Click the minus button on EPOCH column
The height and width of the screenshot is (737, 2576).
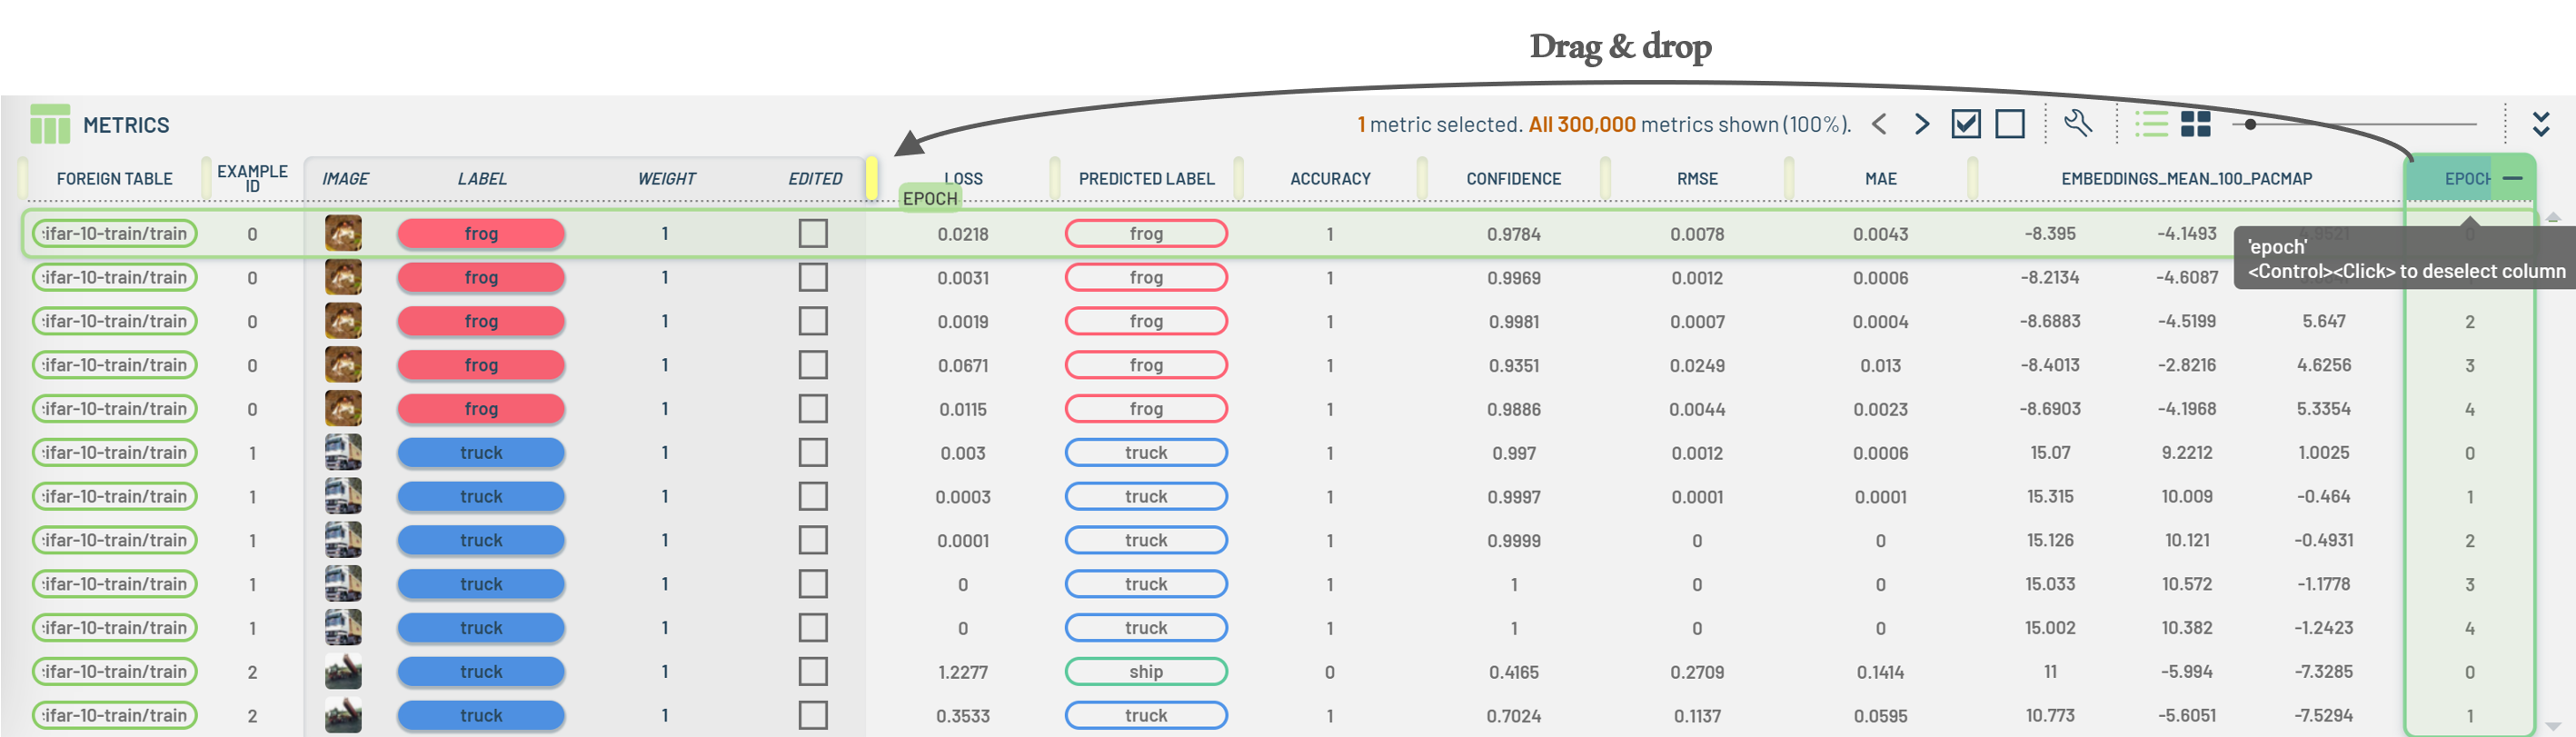(x=2512, y=178)
